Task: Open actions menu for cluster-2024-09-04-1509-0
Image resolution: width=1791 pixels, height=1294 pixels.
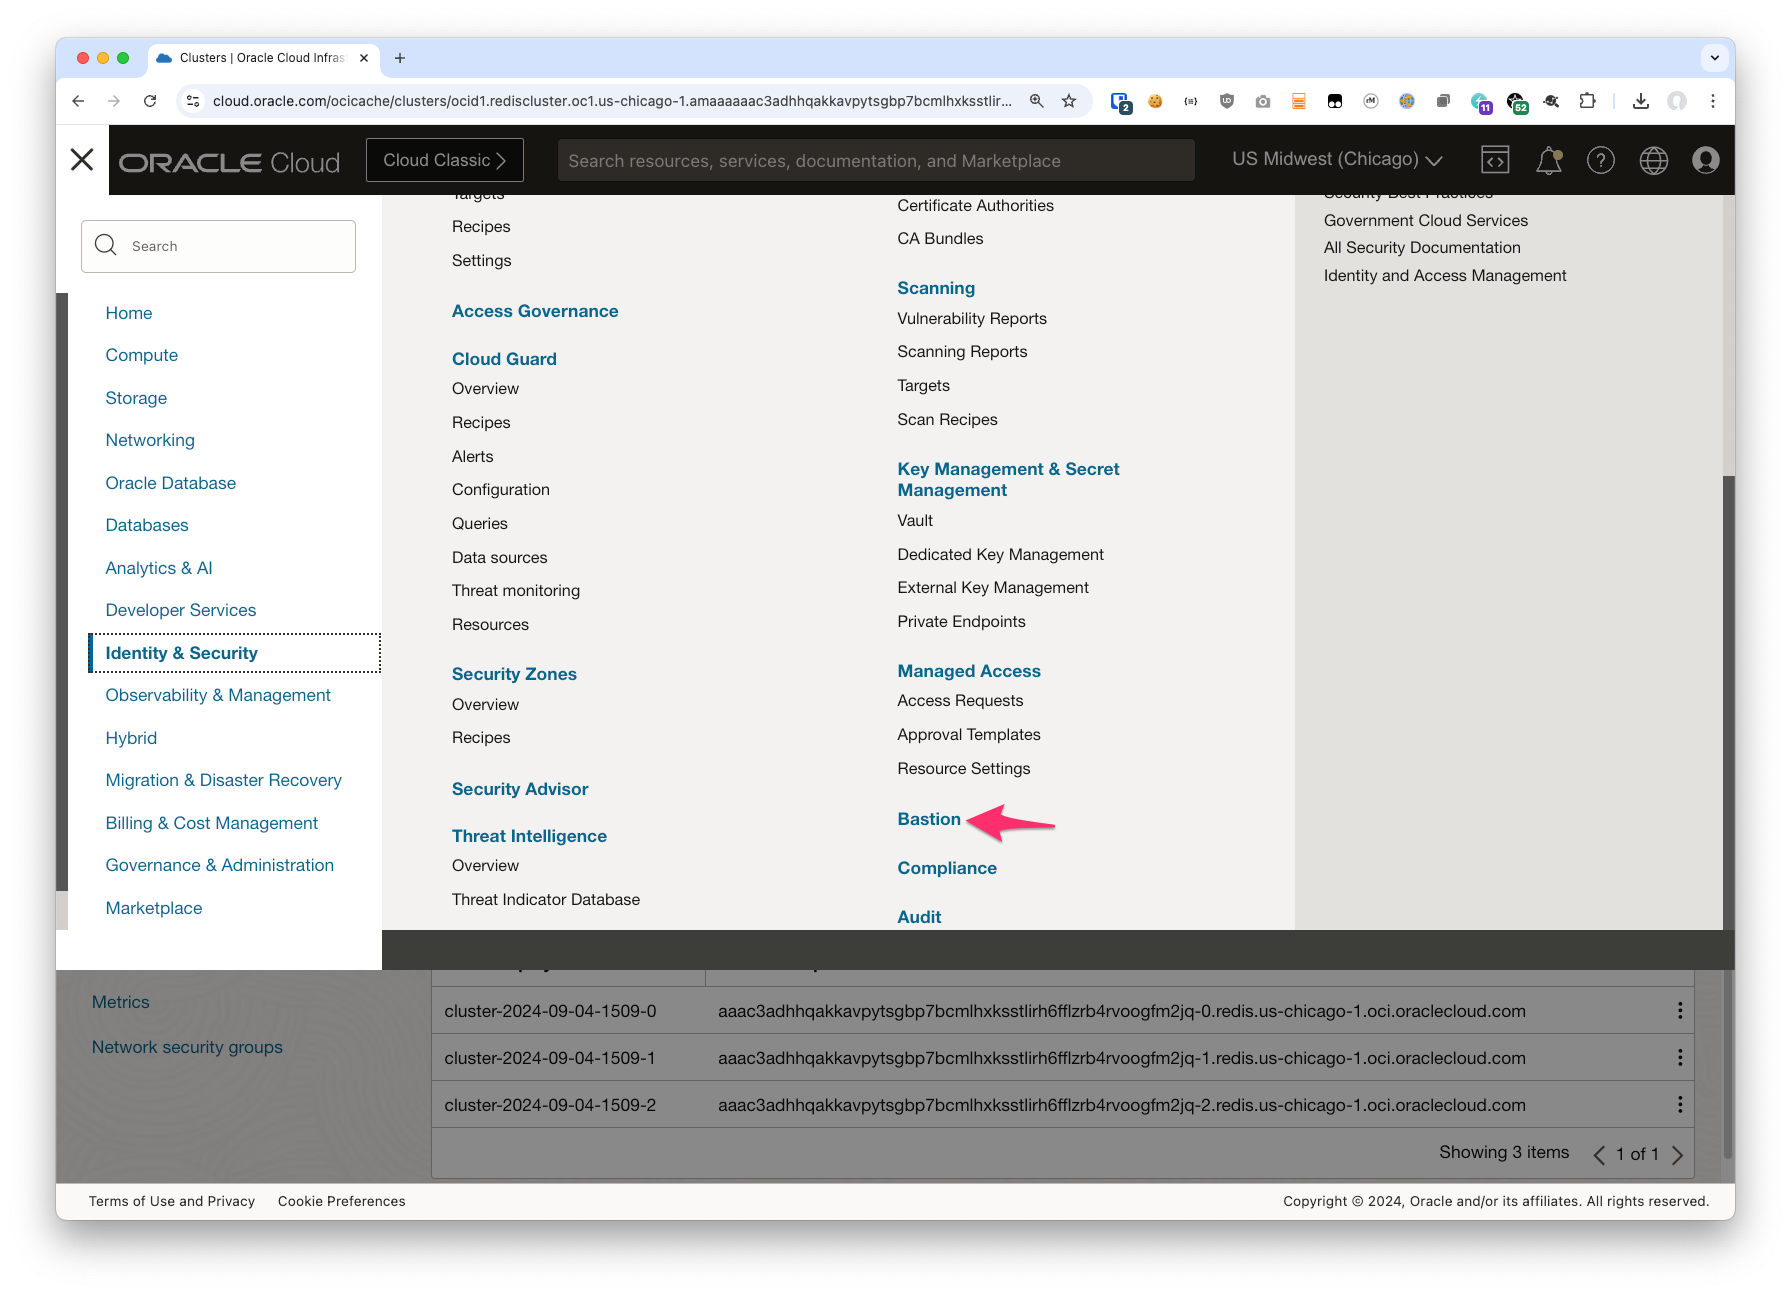Action: pos(1679,1011)
